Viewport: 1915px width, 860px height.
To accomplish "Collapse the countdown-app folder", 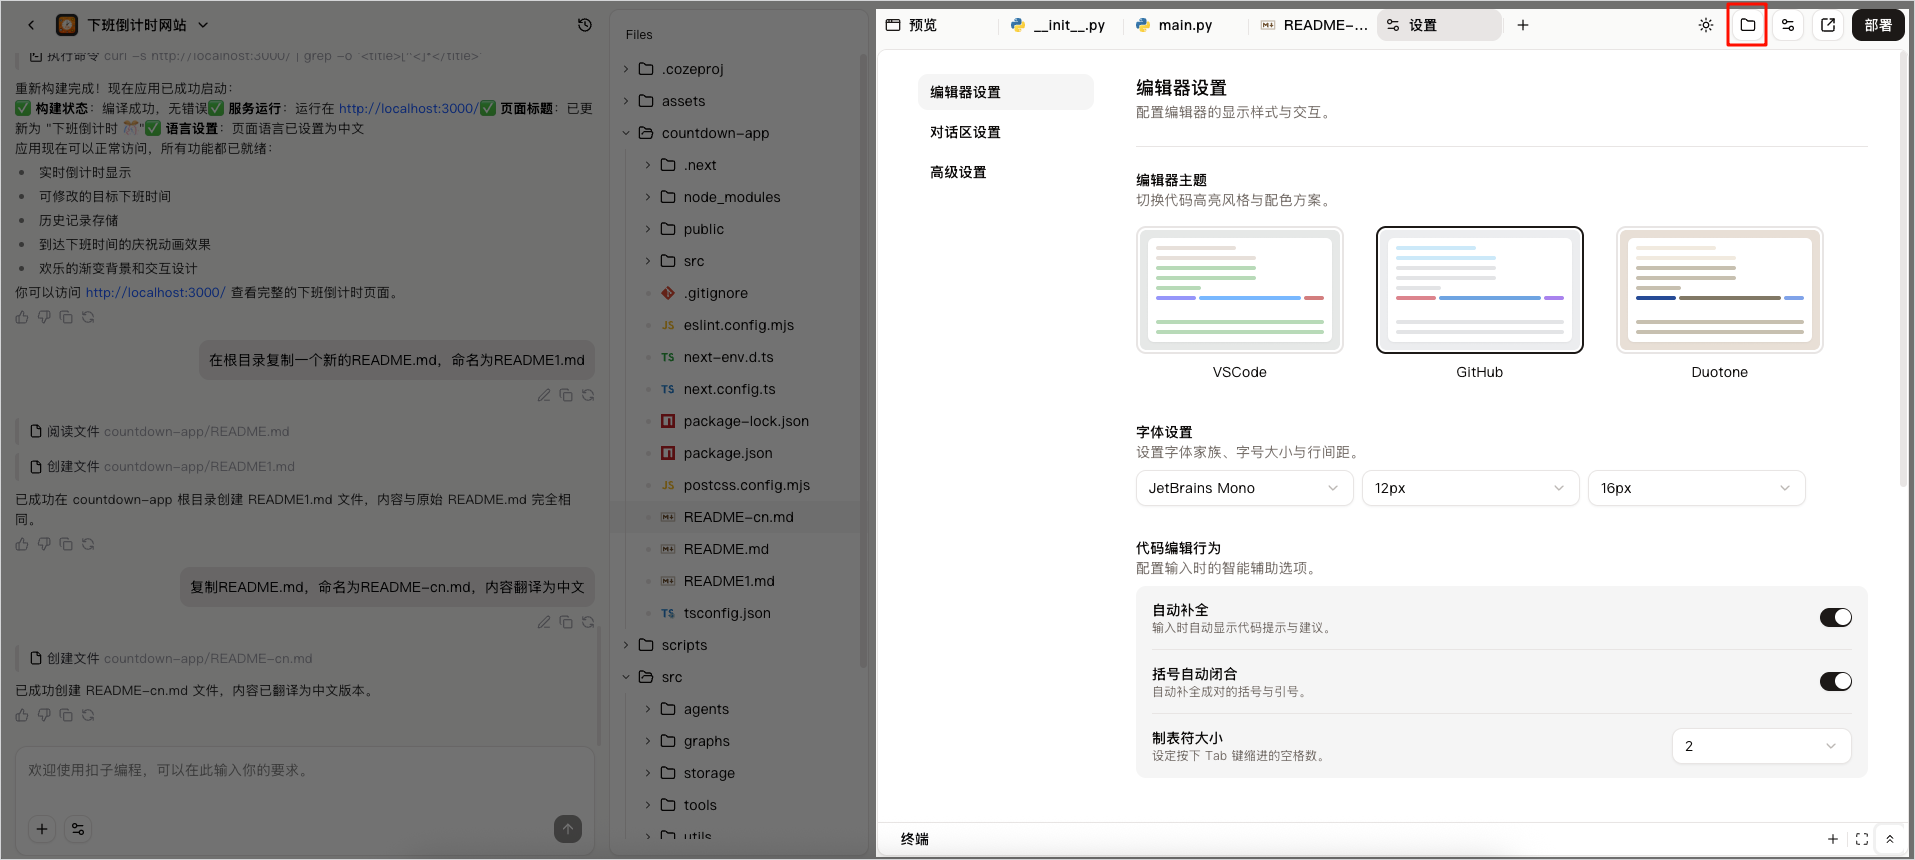I will point(626,133).
